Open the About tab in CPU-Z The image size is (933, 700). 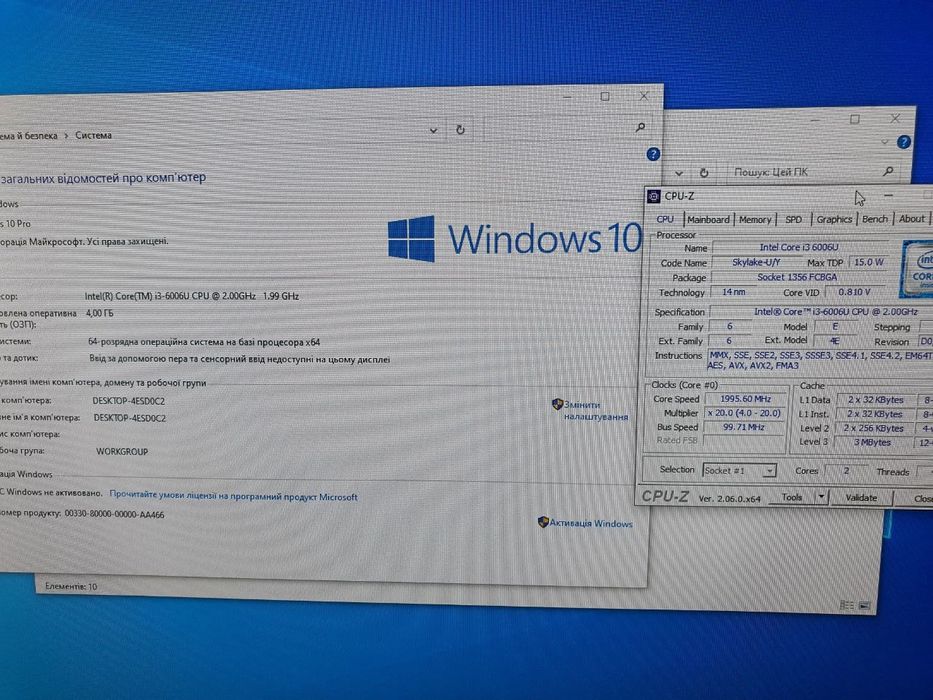click(912, 219)
